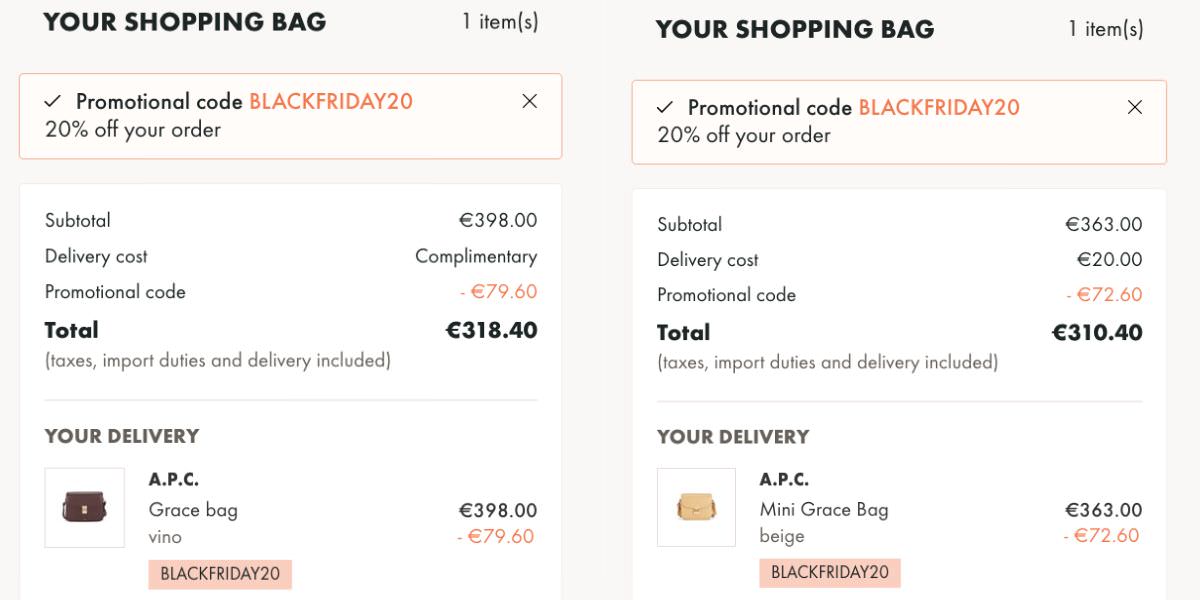
Task: Open the beige Mini Grace Bag thumbnail
Action: [x=696, y=507]
